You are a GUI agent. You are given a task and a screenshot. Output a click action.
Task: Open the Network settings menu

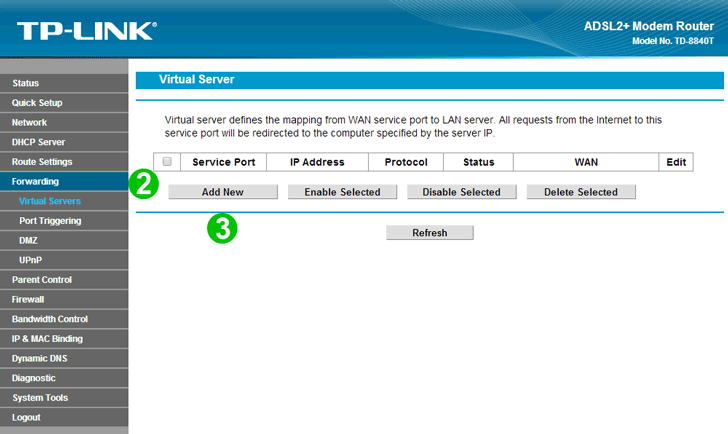[x=64, y=123]
